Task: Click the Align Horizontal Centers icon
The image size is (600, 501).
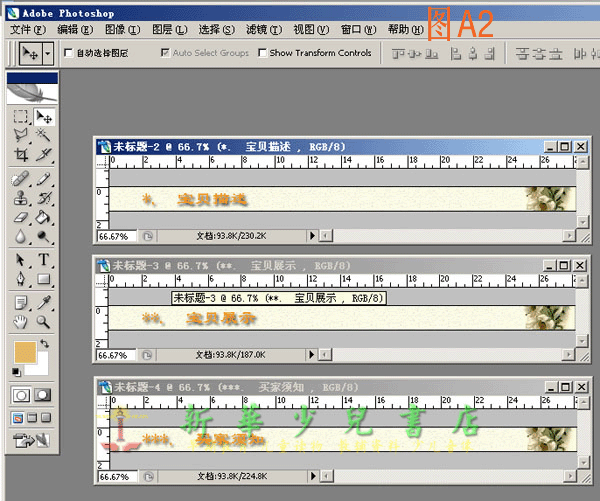Action: (473, 54)
